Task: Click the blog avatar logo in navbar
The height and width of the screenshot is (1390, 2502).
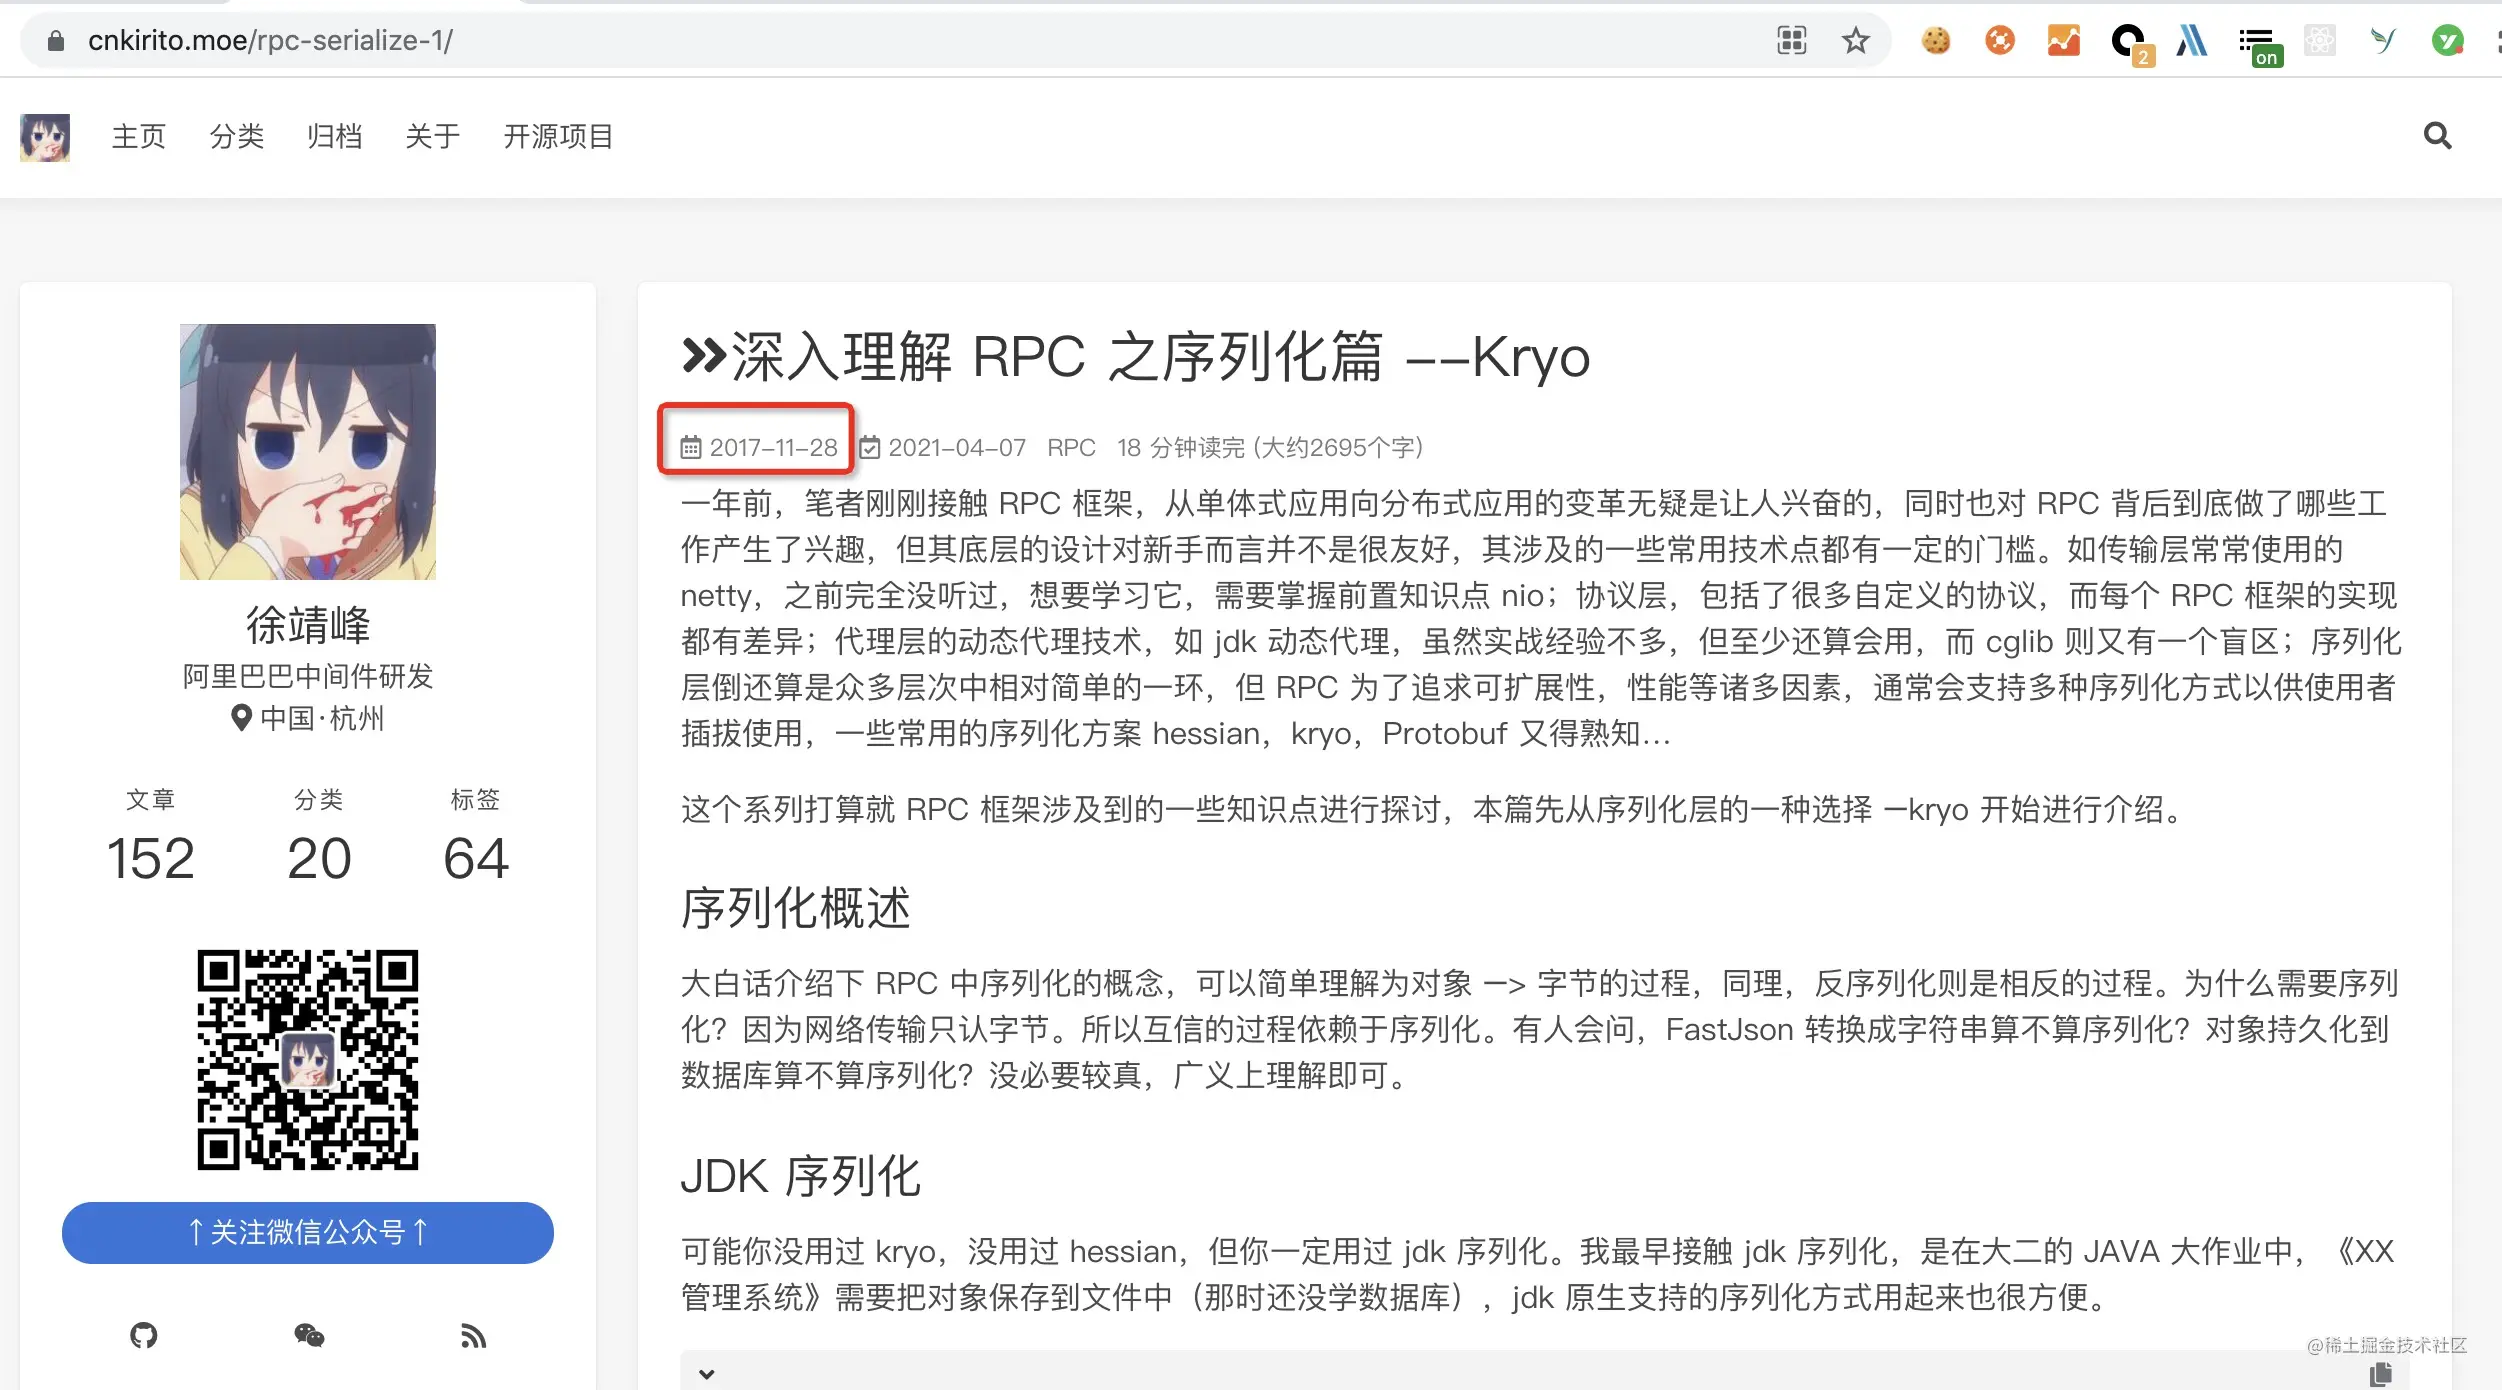Action: 45,137
